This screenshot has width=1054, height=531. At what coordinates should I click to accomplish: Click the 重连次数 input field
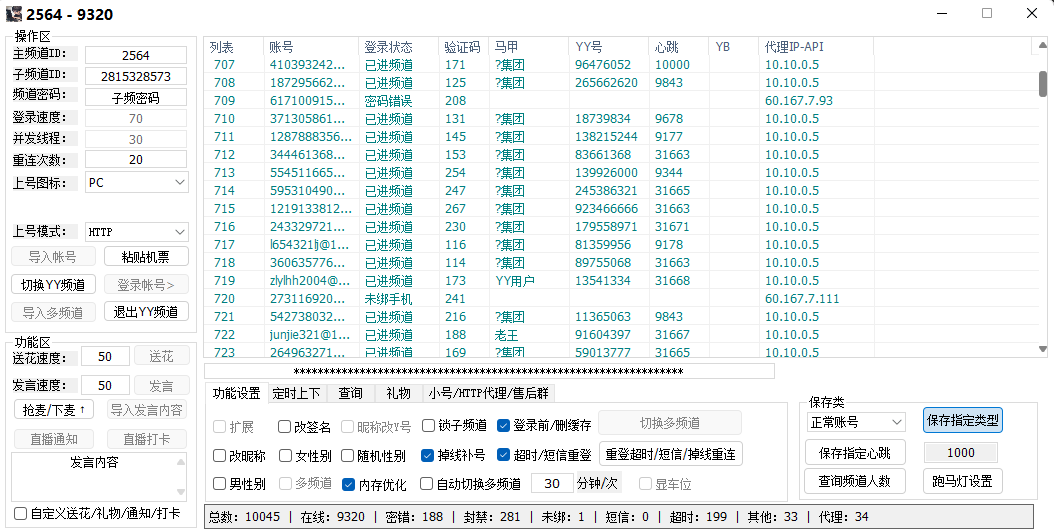136,160
